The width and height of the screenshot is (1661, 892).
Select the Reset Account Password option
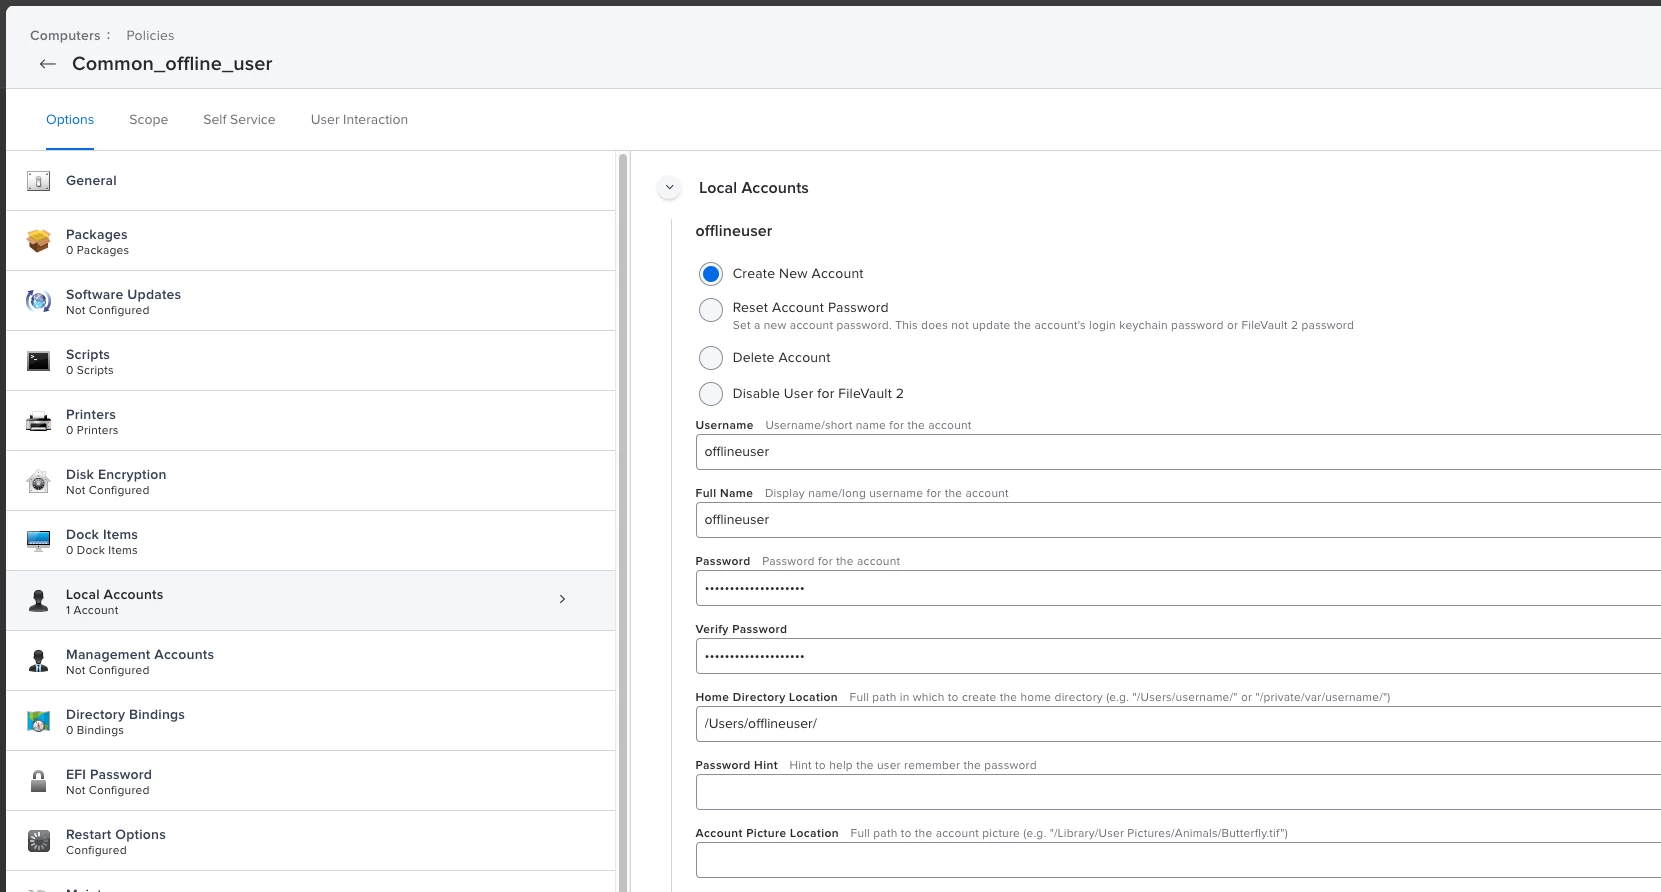(x=711, y=310)
